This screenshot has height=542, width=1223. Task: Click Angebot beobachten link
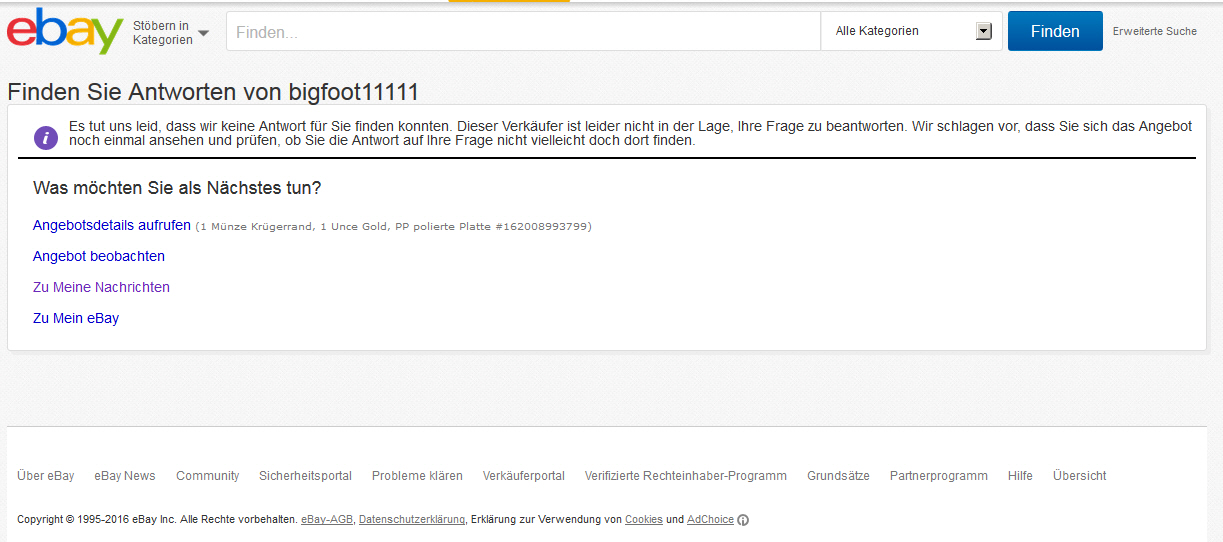(x=99, y=256)
